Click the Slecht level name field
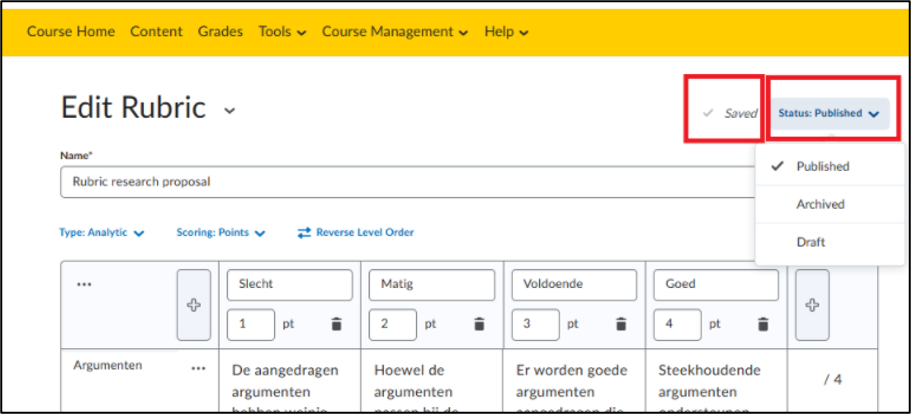This screenshot has width=912, height=414. click(x=289, y=284)
